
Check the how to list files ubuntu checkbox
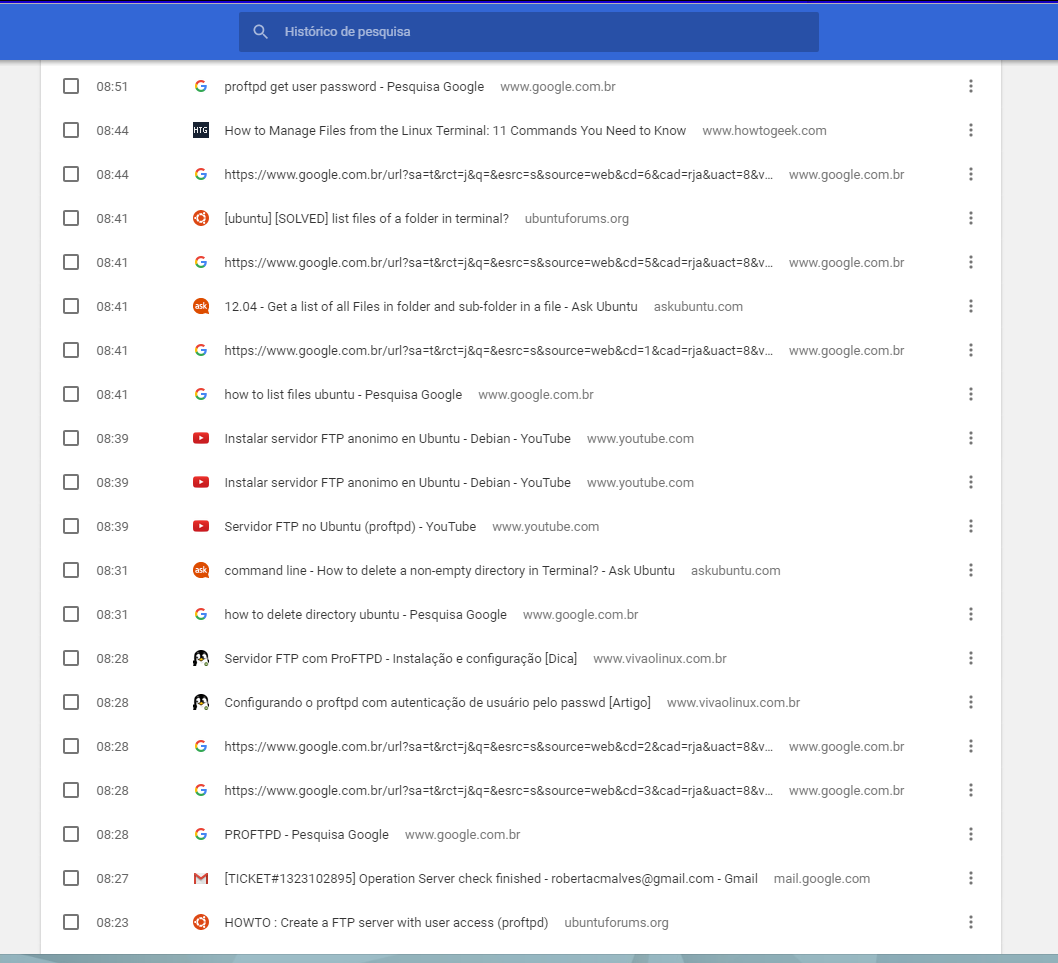pos(71,394)
